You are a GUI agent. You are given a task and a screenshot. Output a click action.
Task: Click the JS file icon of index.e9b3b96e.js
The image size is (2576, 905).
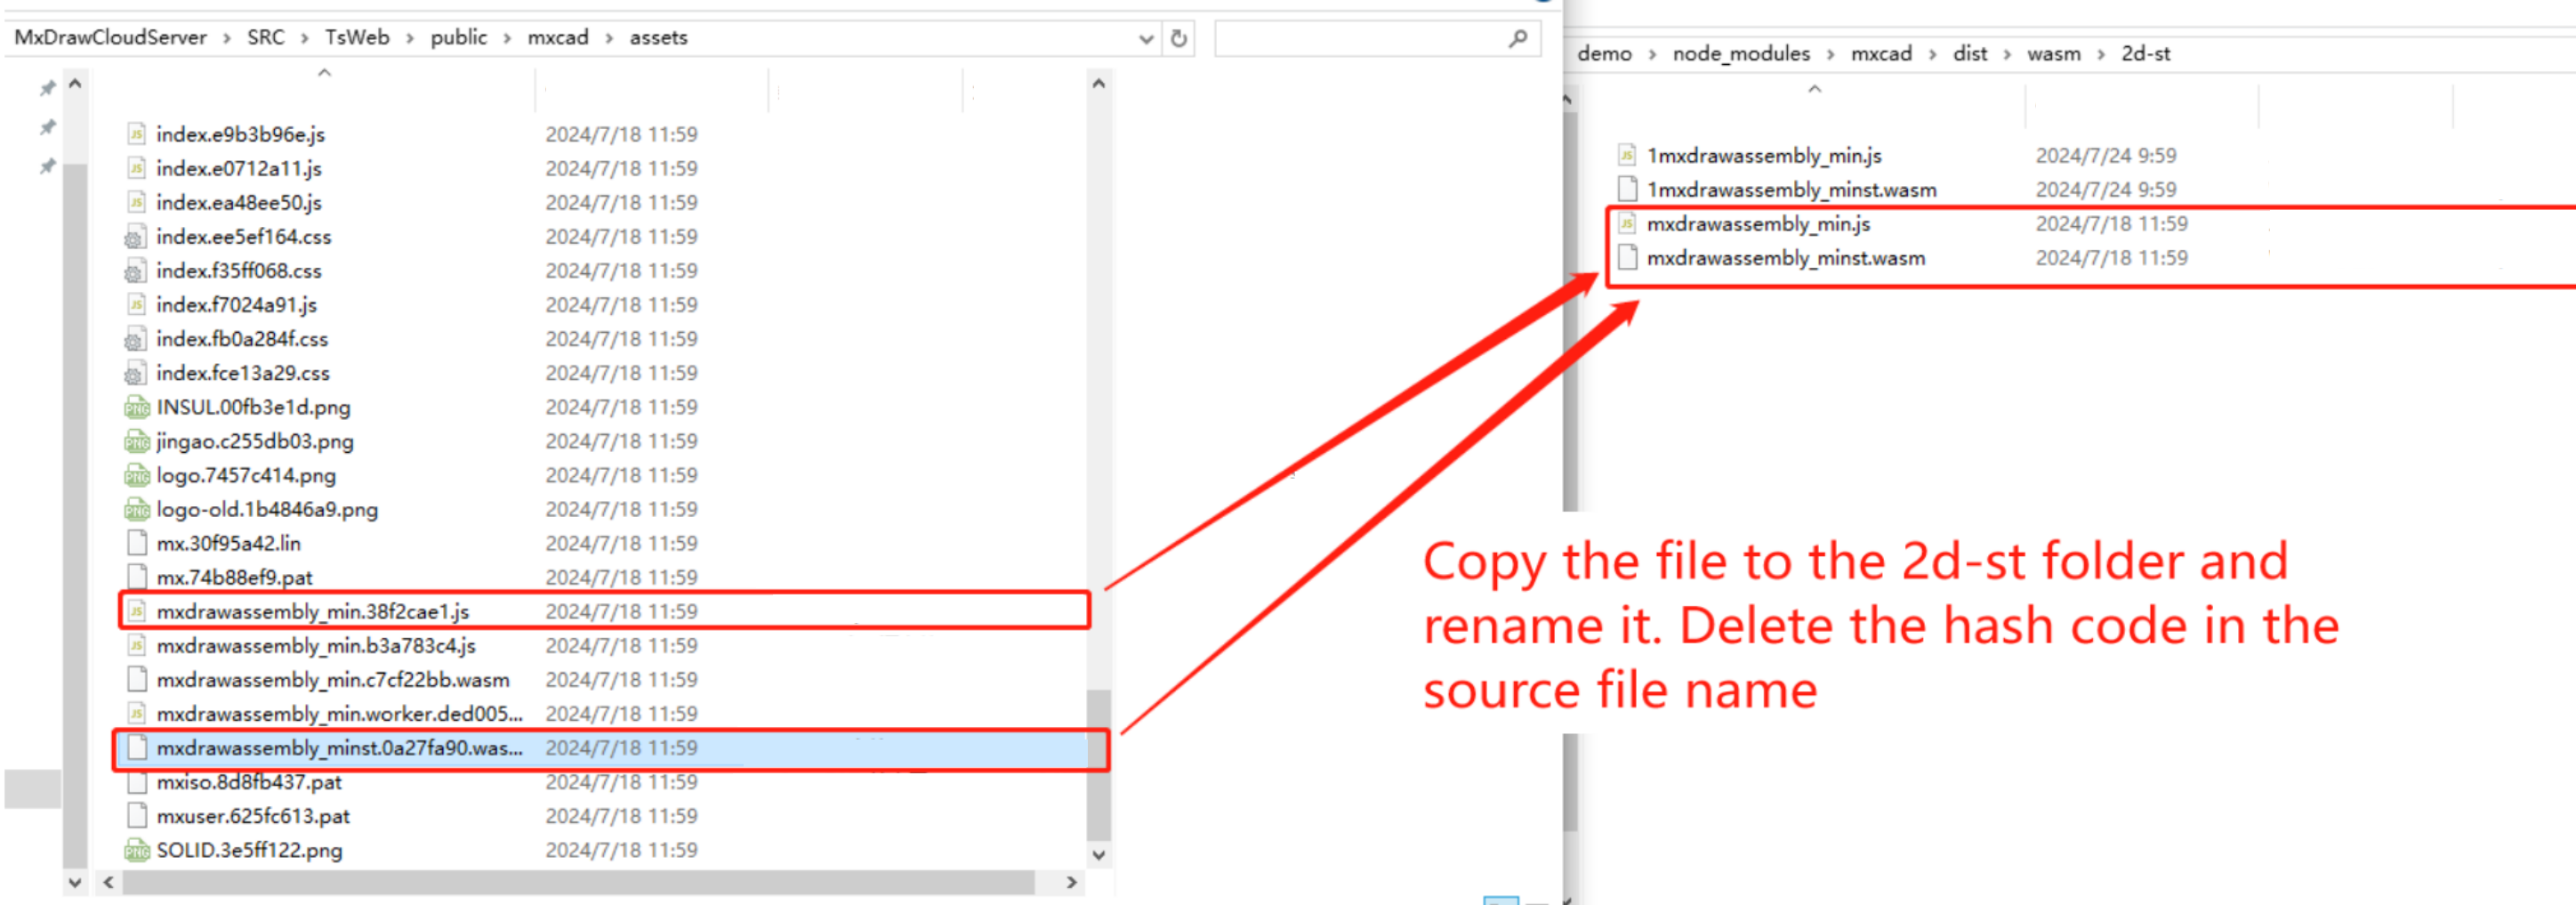click(136, 134)
